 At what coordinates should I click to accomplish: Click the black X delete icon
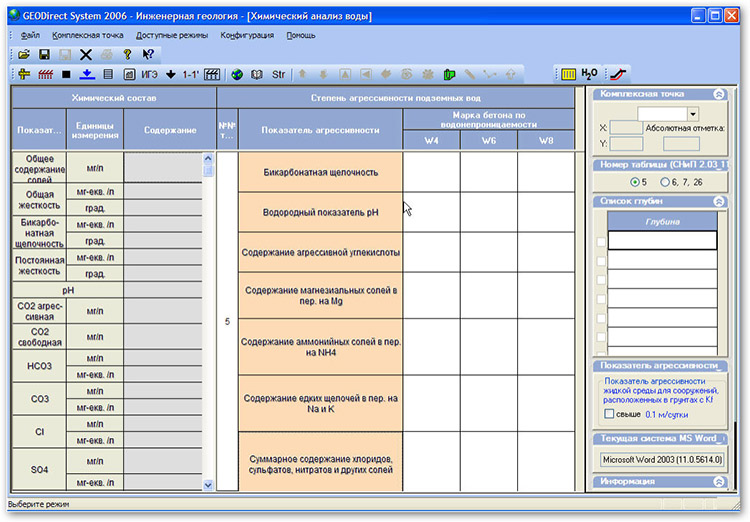click(86, 54)
